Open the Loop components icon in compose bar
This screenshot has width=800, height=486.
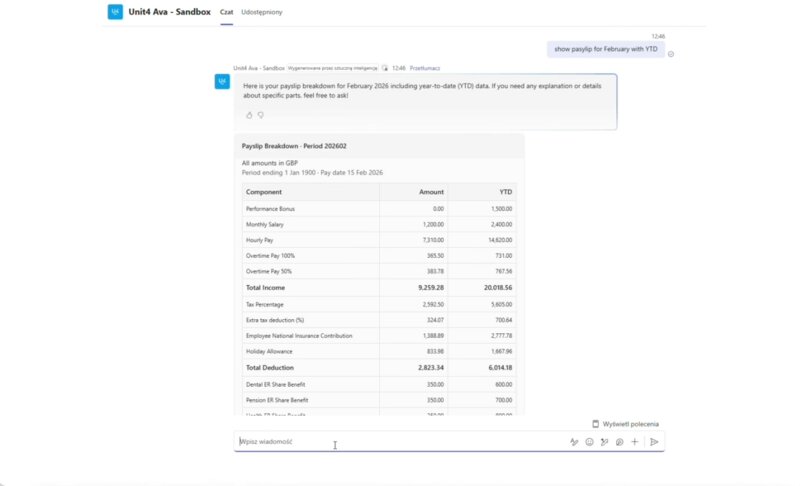click(619, 442)
